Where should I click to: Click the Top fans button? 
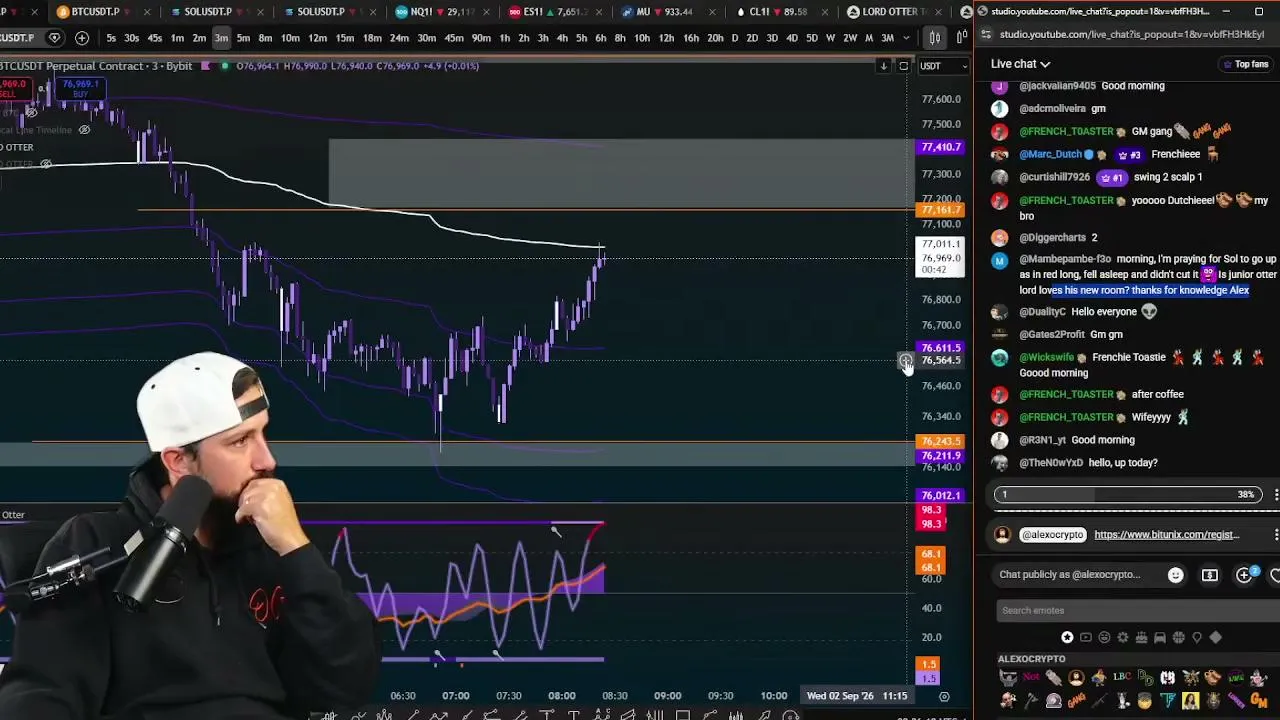point(1245,64)
